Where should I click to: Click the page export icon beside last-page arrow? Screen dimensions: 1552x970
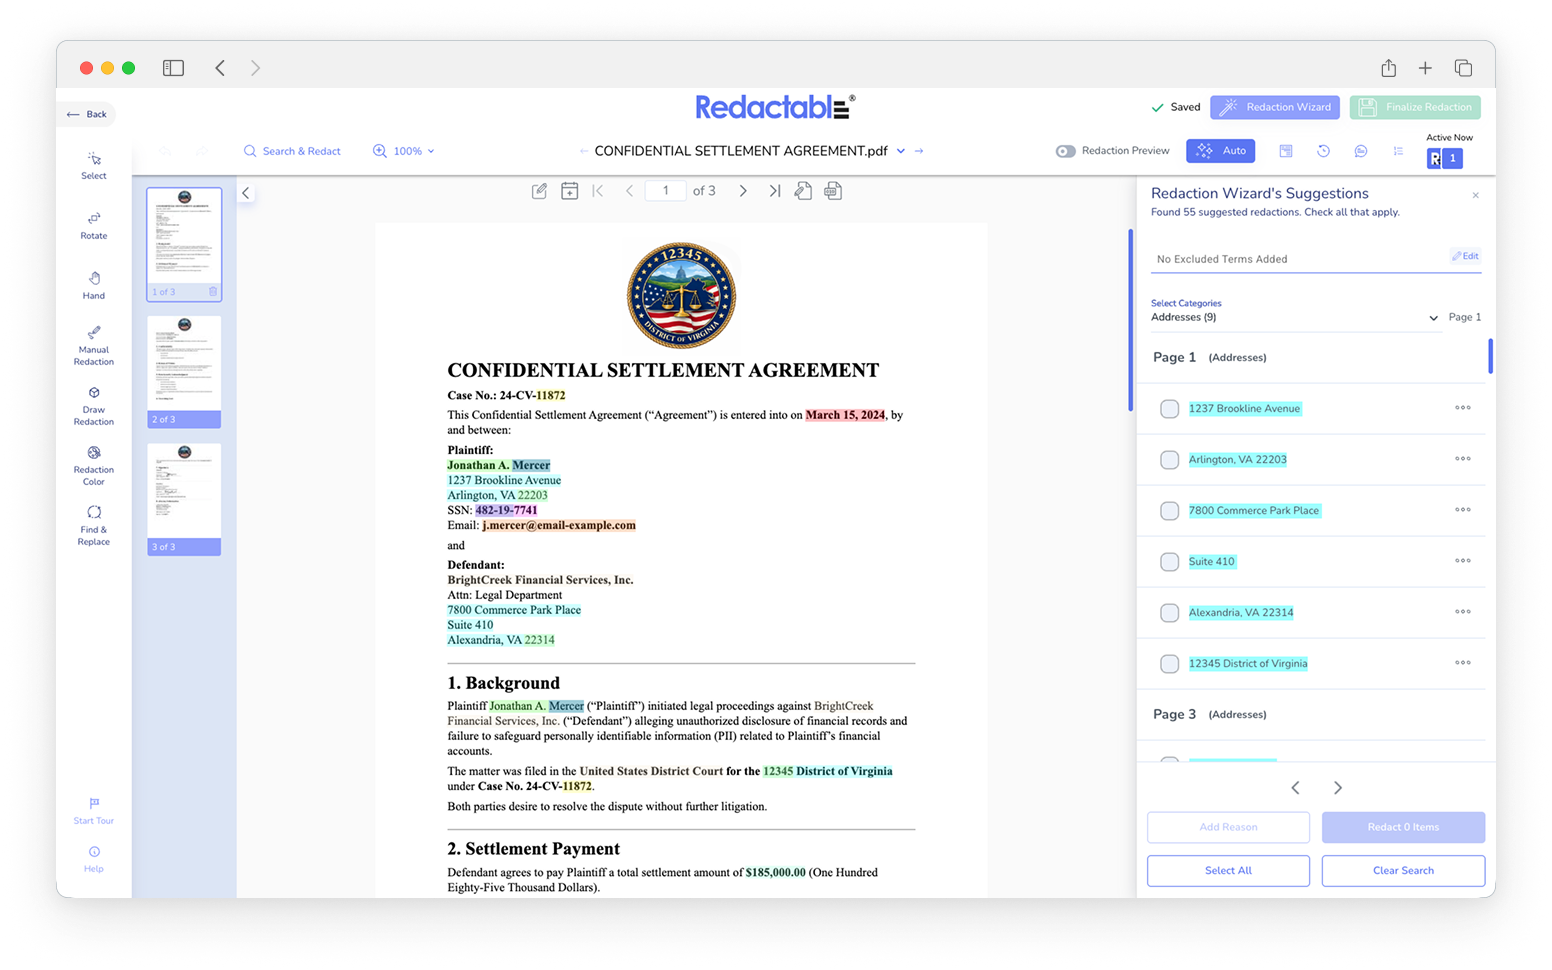click(803, 191)
